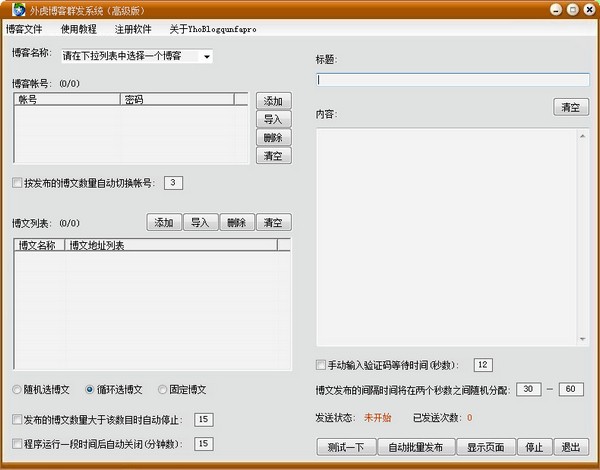Screen dimensions: 600x470
Task: Click 清空 button above content box
Action: coord(571,107)
